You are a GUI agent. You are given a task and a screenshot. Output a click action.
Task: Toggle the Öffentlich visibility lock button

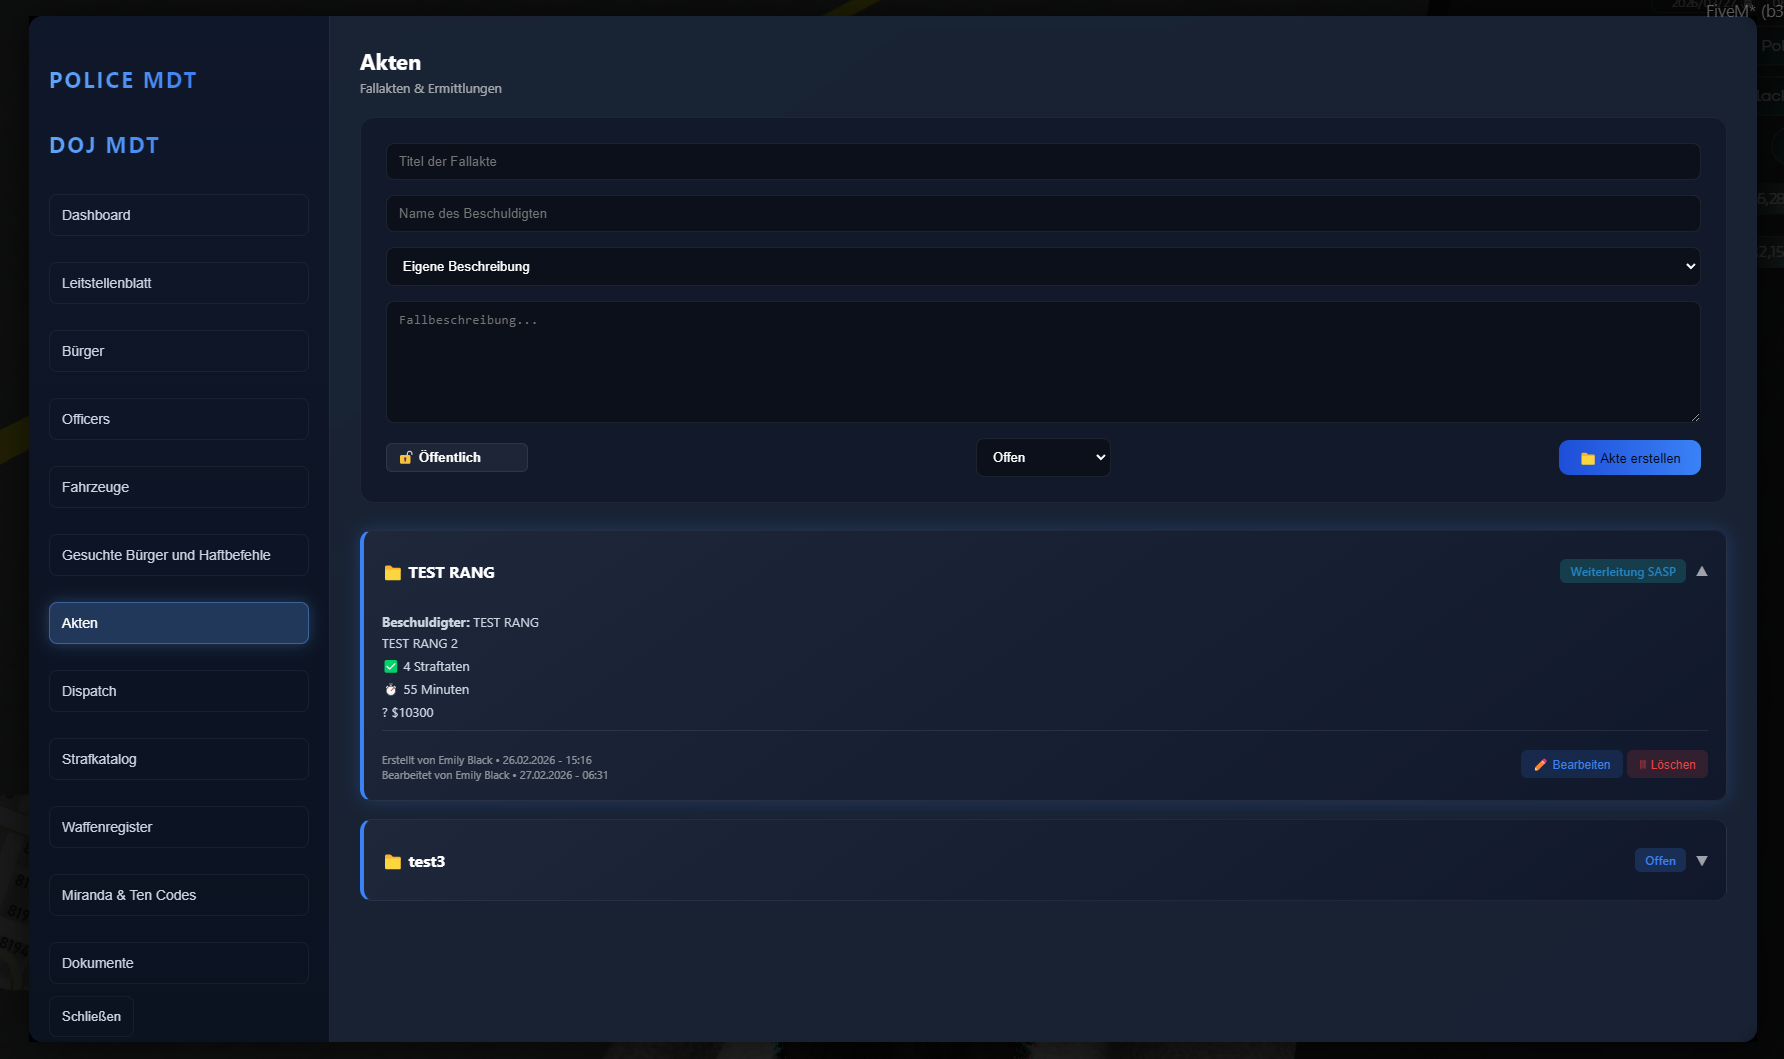tap(457, 457)
